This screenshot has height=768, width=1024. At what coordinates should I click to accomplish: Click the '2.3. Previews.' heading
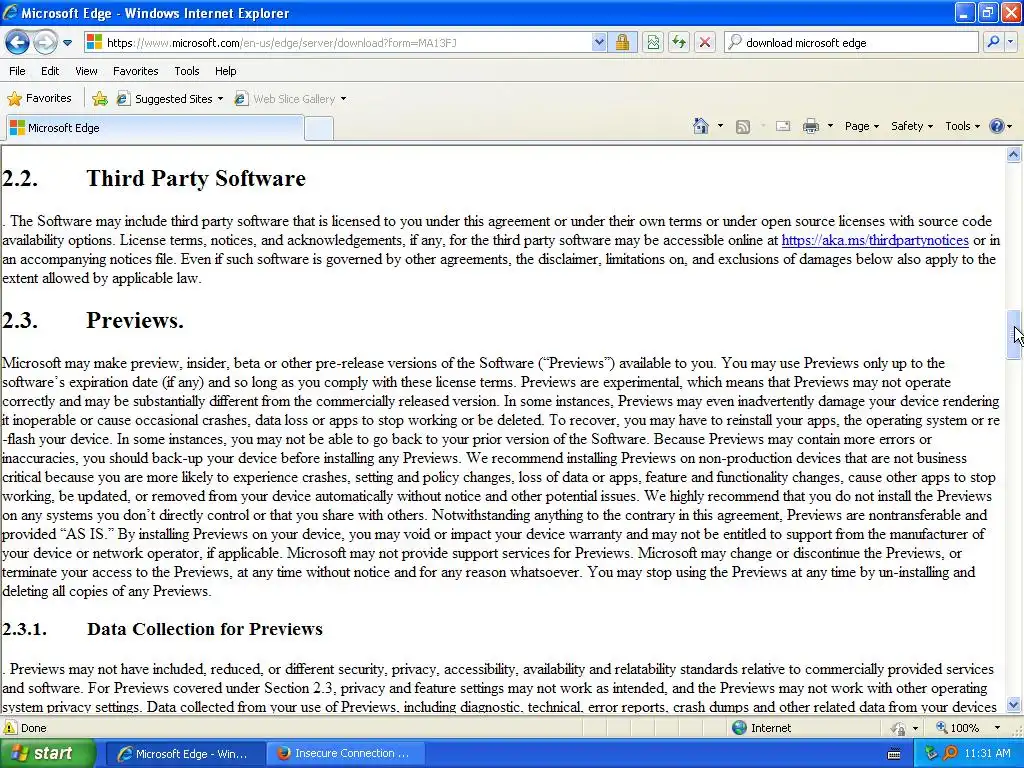[x=93, y=320]
